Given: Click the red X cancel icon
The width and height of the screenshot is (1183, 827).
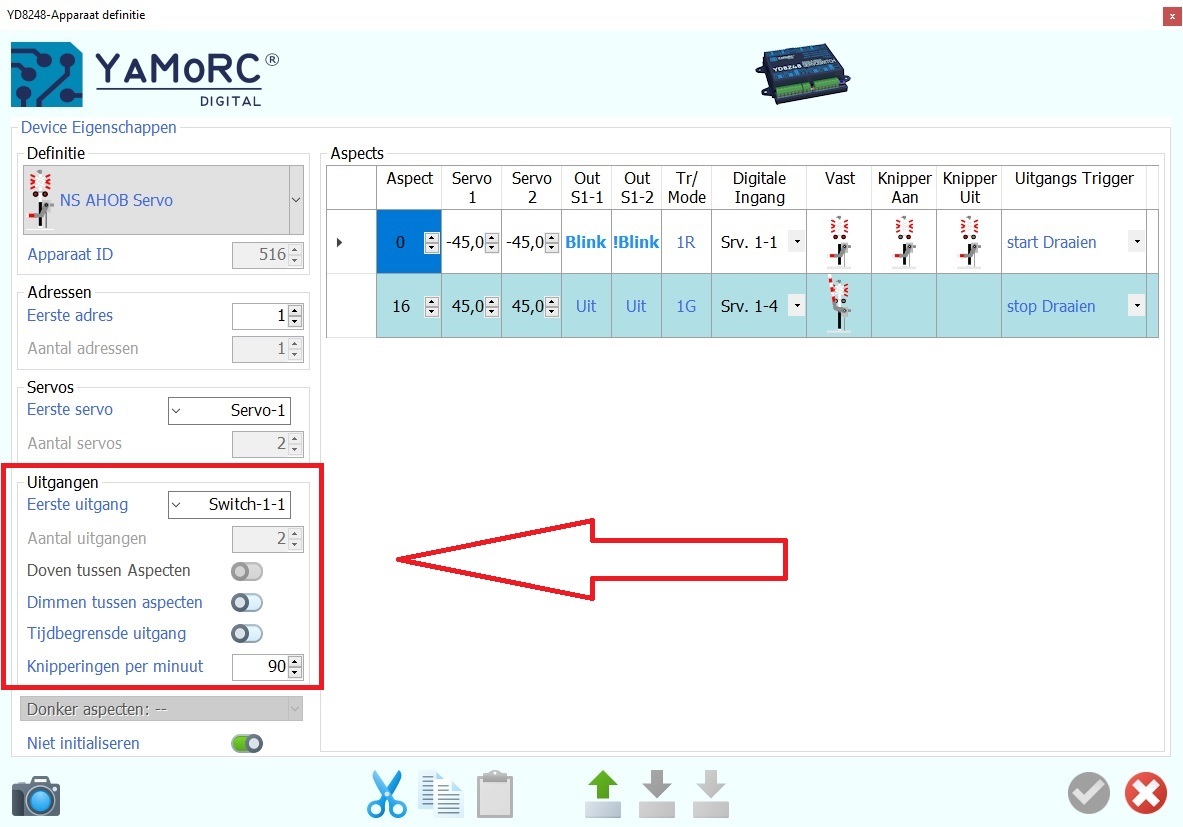Looking at the screenshot, I should click(x=1145, y=794).
